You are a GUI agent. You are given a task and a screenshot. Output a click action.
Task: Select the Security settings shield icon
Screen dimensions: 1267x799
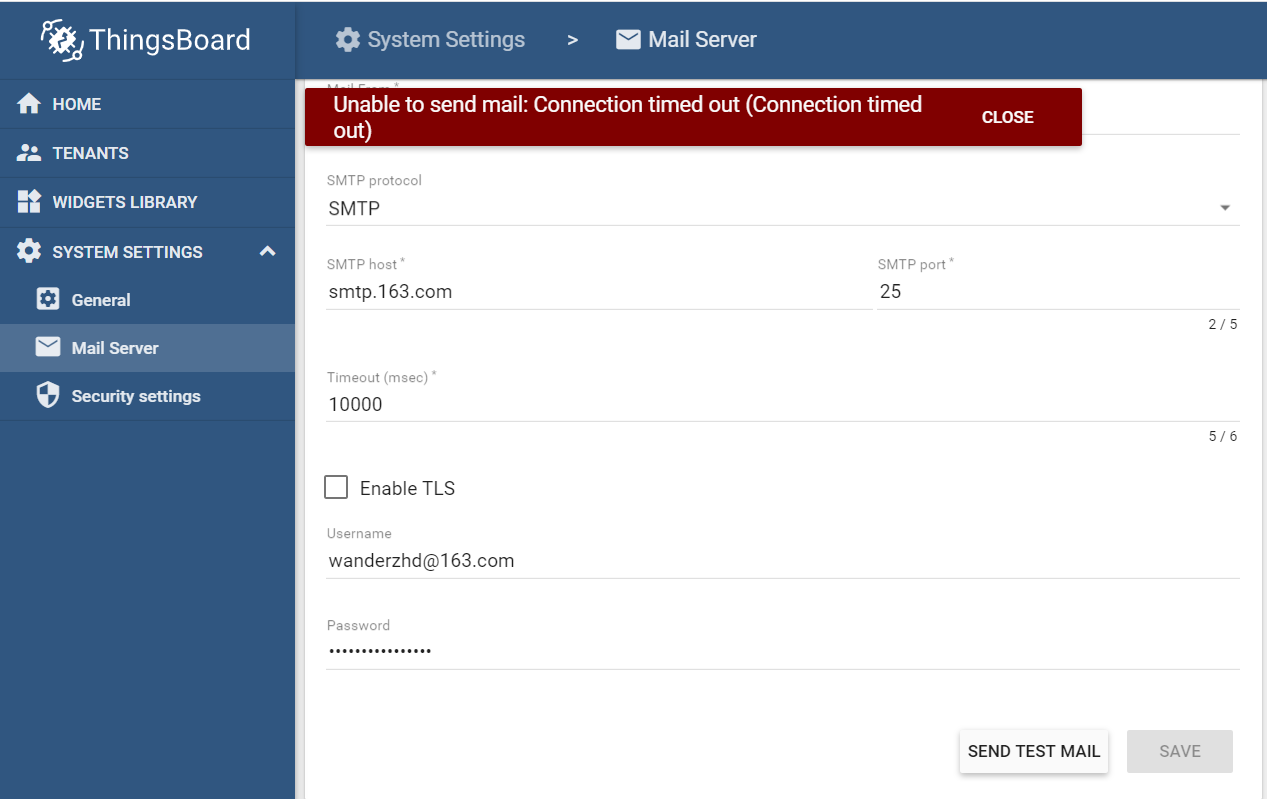(47, 395)
